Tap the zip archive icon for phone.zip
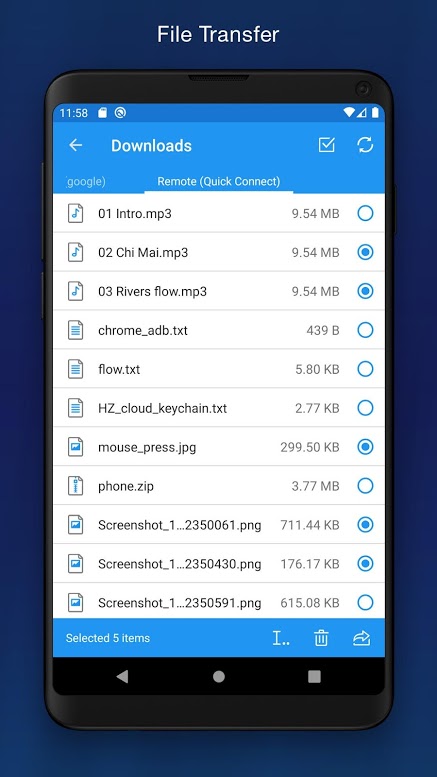Viewport: 437px width, 777px height. point(75,486)
